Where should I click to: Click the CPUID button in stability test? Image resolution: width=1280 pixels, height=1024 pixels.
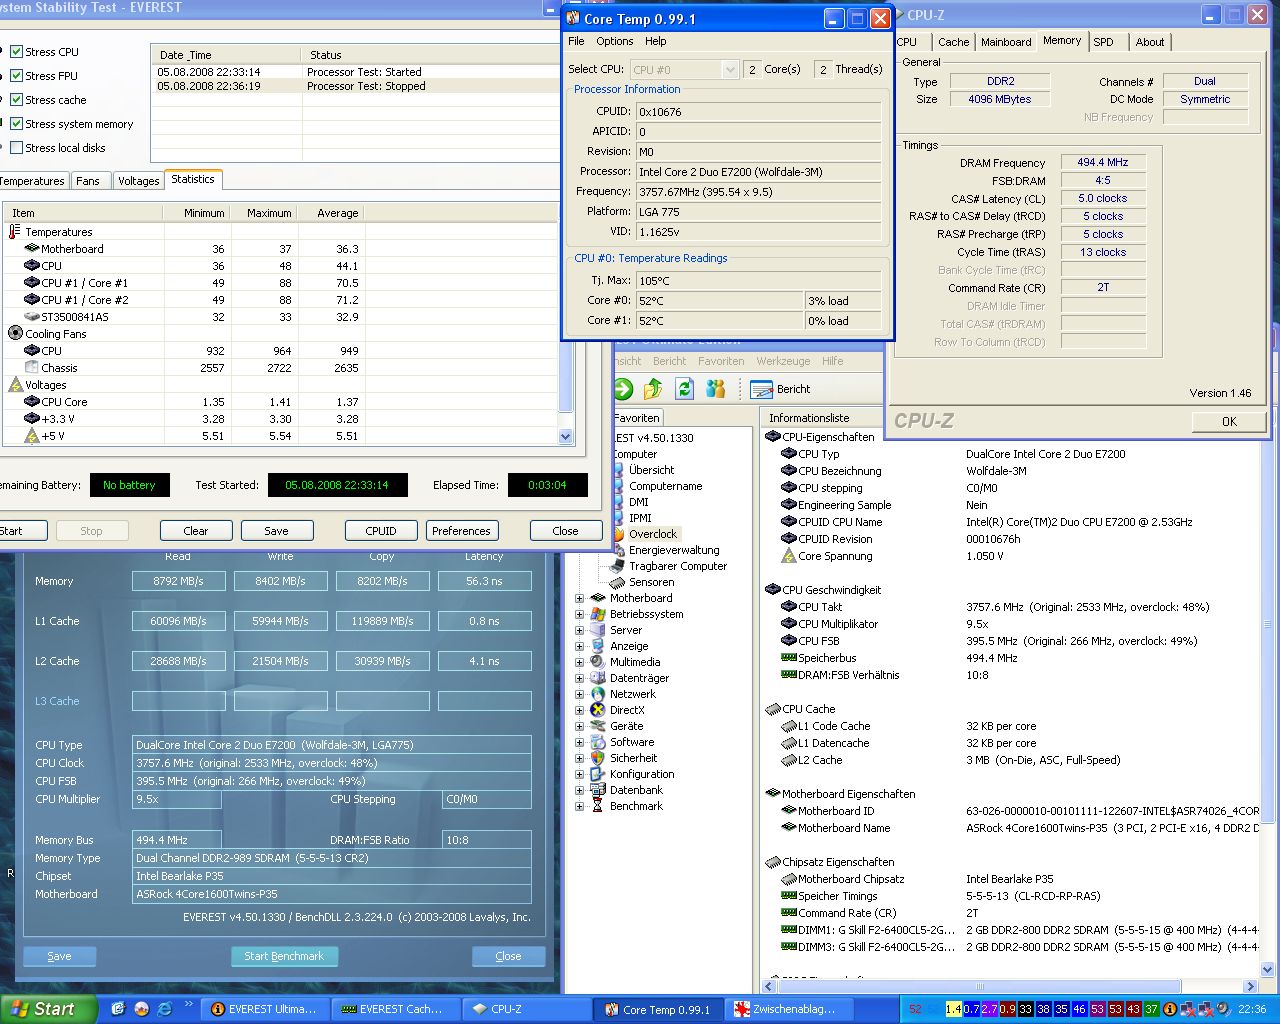click(x=380, y=531)
